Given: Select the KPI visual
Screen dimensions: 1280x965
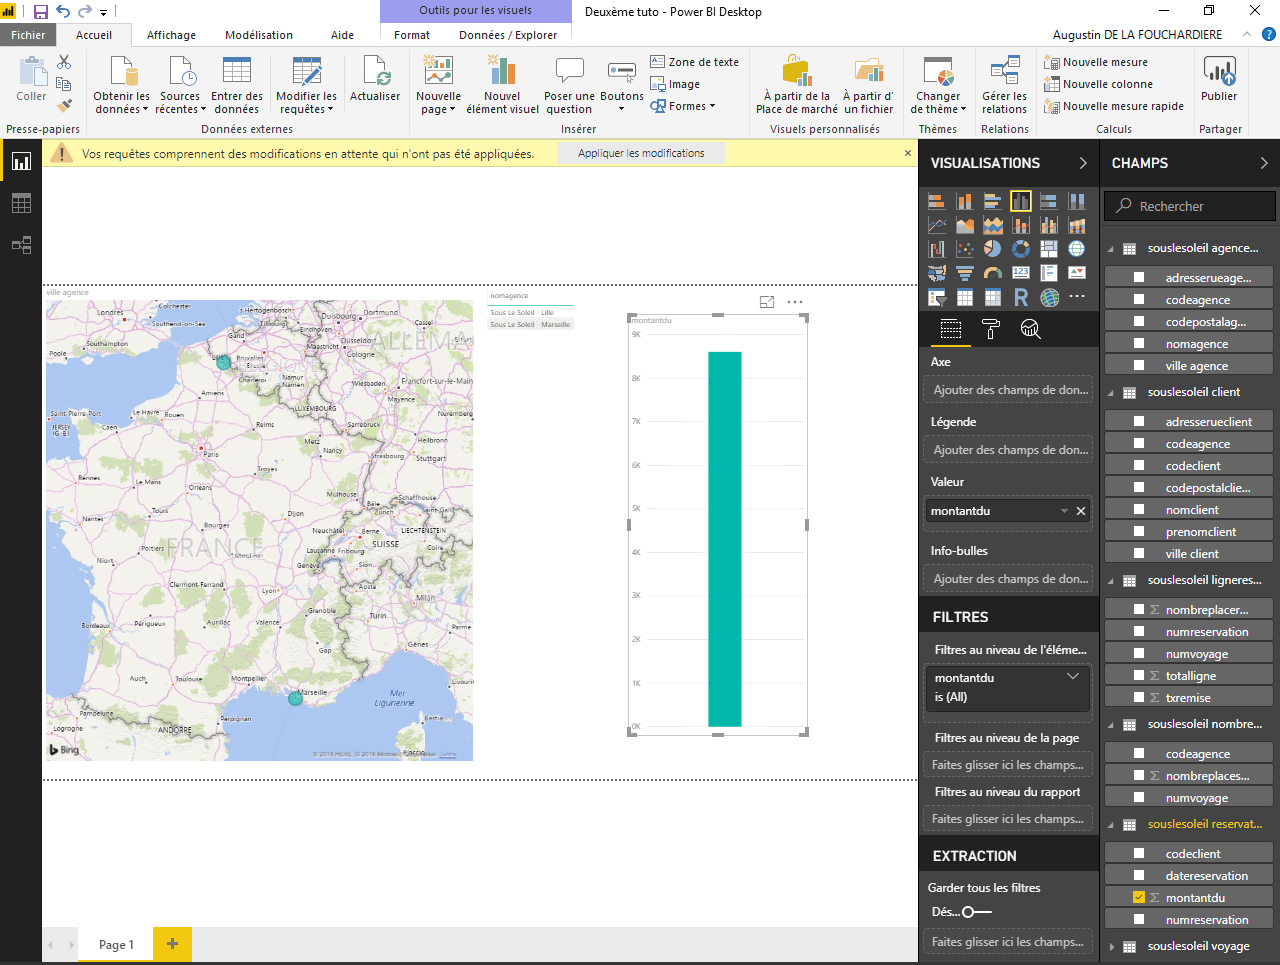Looking at the screenshot, I should (1077, 273).
